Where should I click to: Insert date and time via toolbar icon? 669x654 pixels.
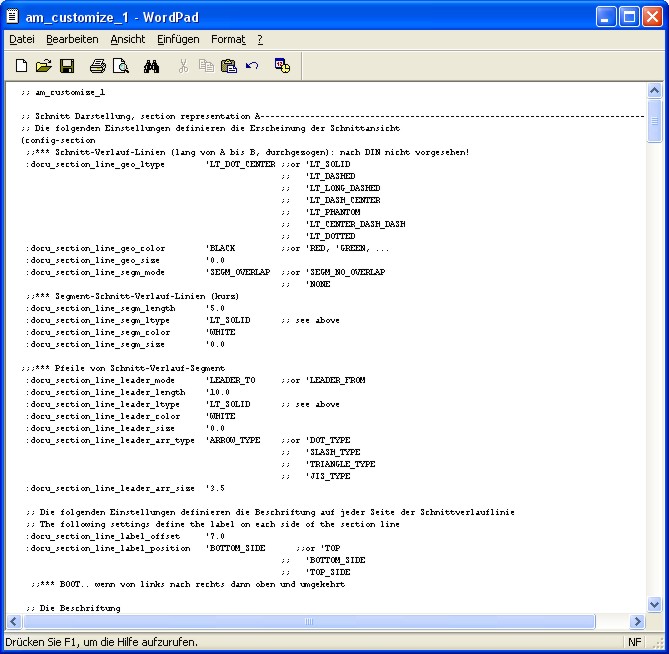coord(282,66)
